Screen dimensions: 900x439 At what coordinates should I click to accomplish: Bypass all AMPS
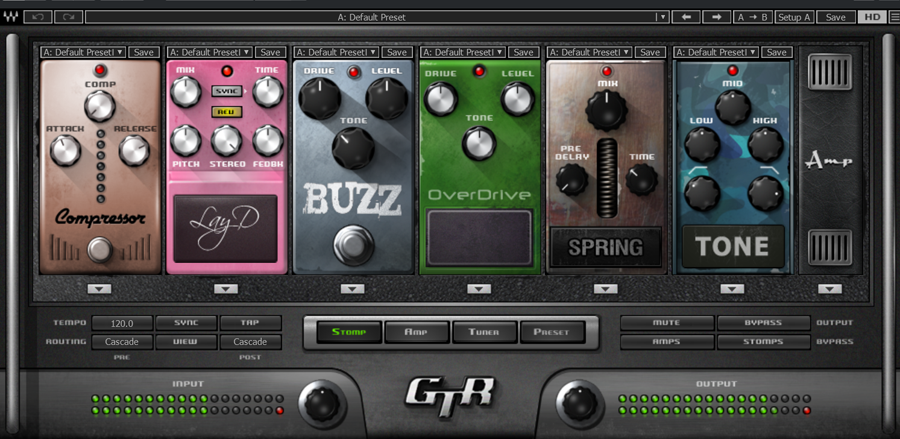667,341
